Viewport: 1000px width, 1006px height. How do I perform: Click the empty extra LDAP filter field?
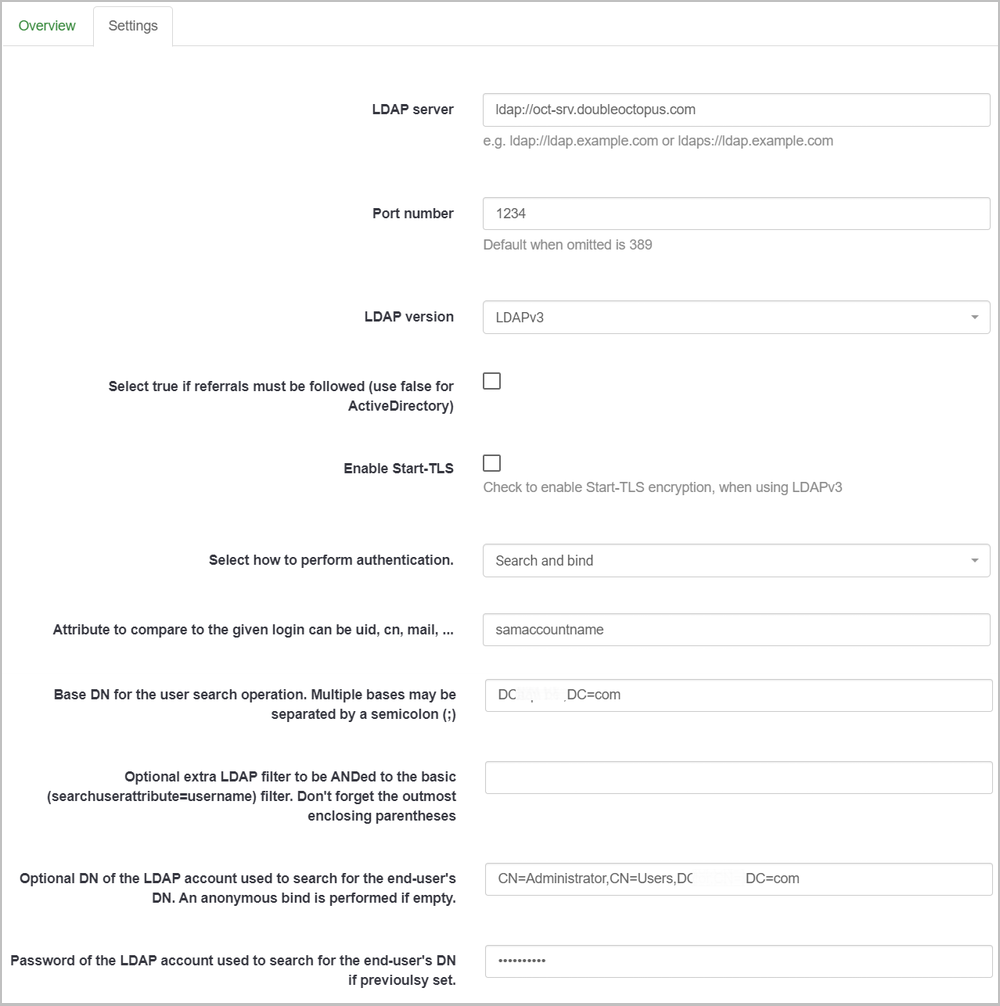pos(738,778)
